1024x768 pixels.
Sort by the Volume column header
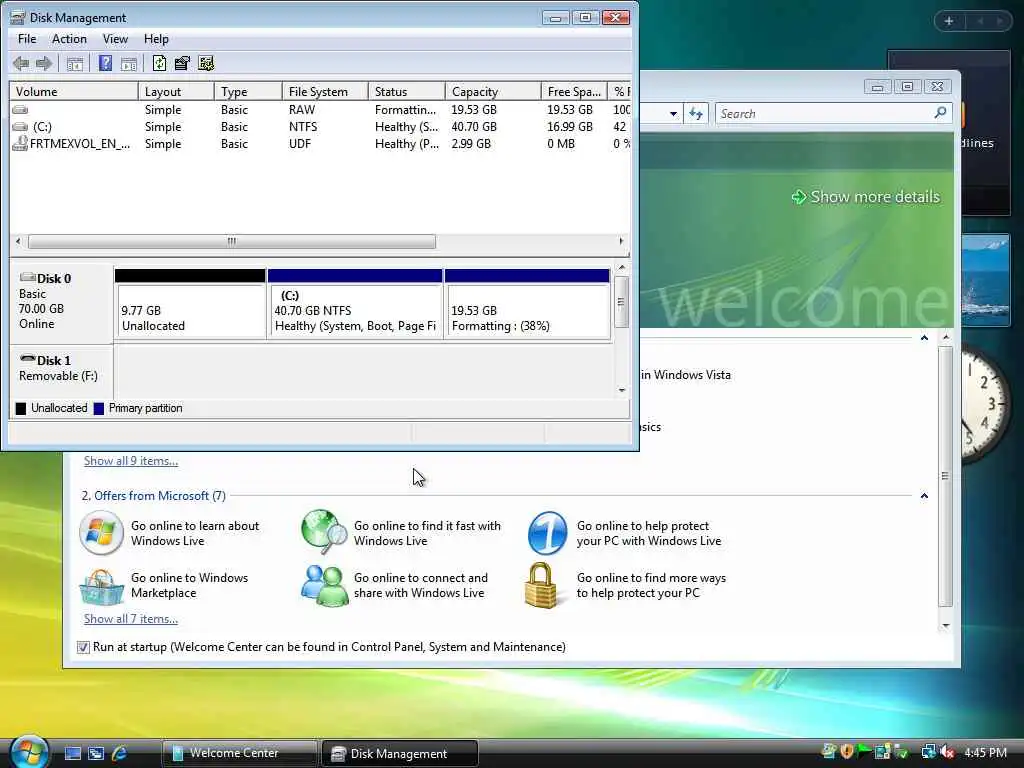click(74, 92)
